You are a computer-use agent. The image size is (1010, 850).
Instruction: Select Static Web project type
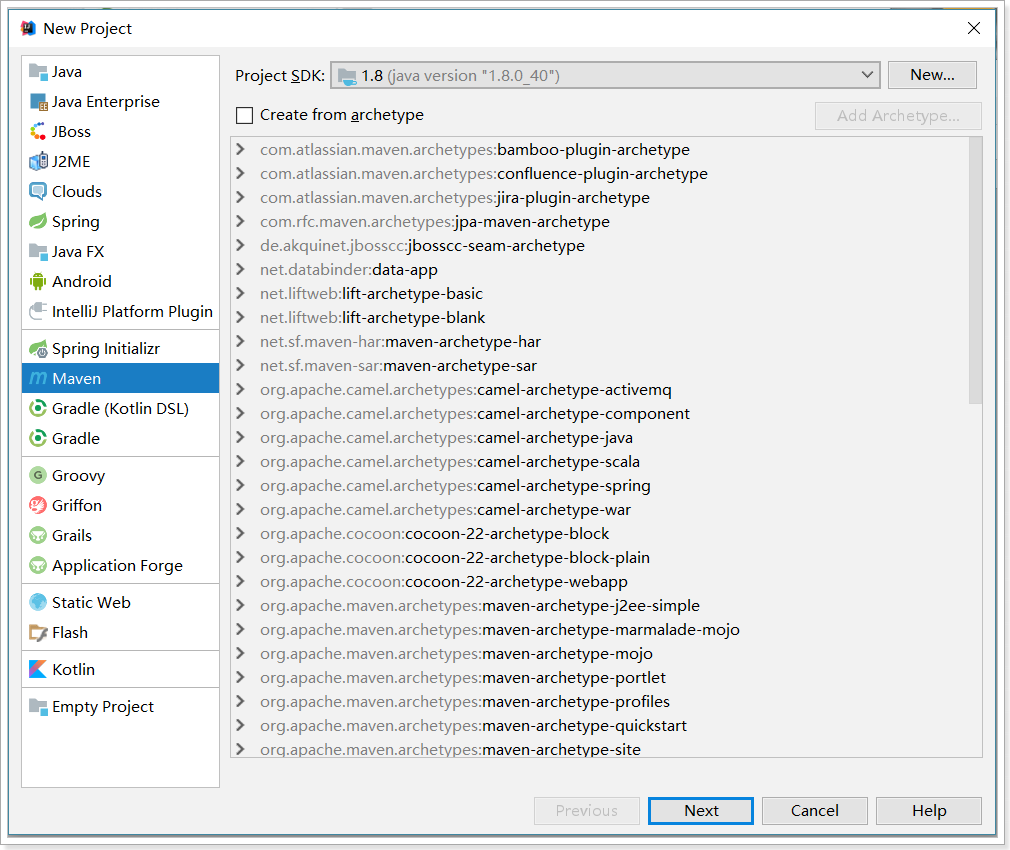120,603
